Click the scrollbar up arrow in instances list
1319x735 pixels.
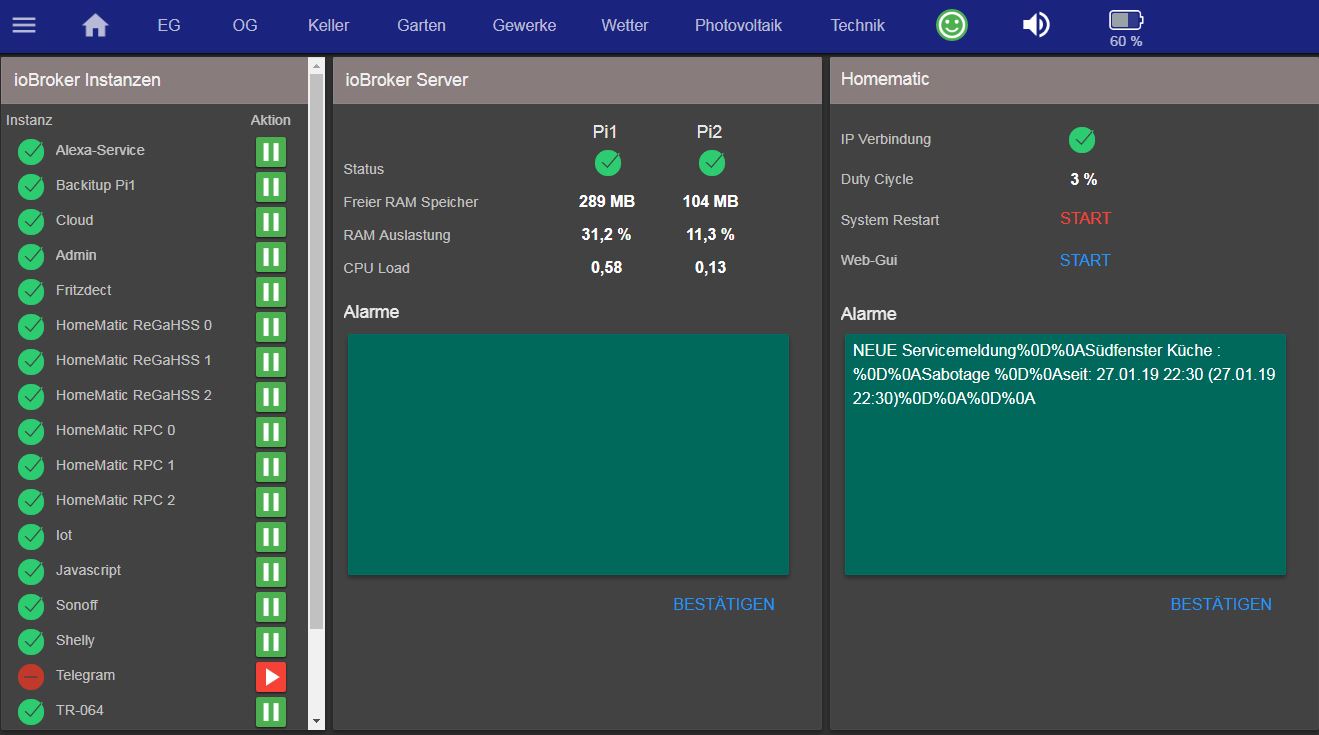coord(317,65)
